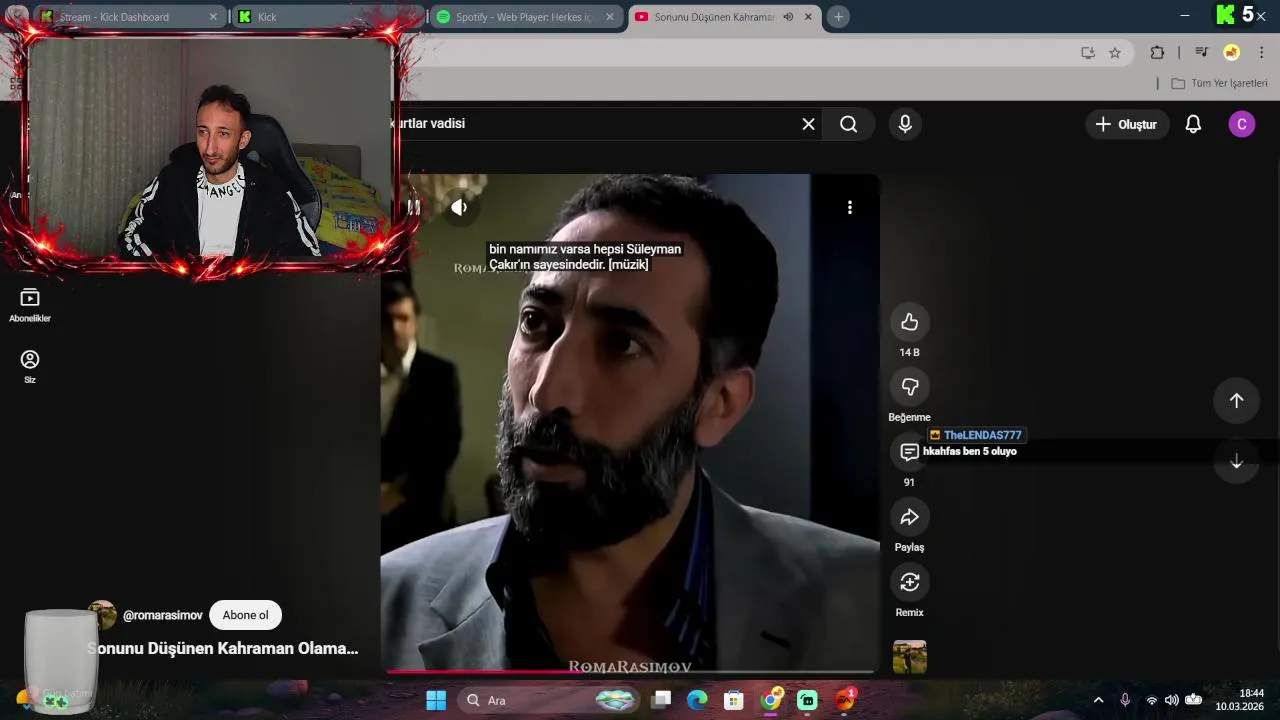
Task: Open Chrome from taskbar
Action: pos(771,700)
